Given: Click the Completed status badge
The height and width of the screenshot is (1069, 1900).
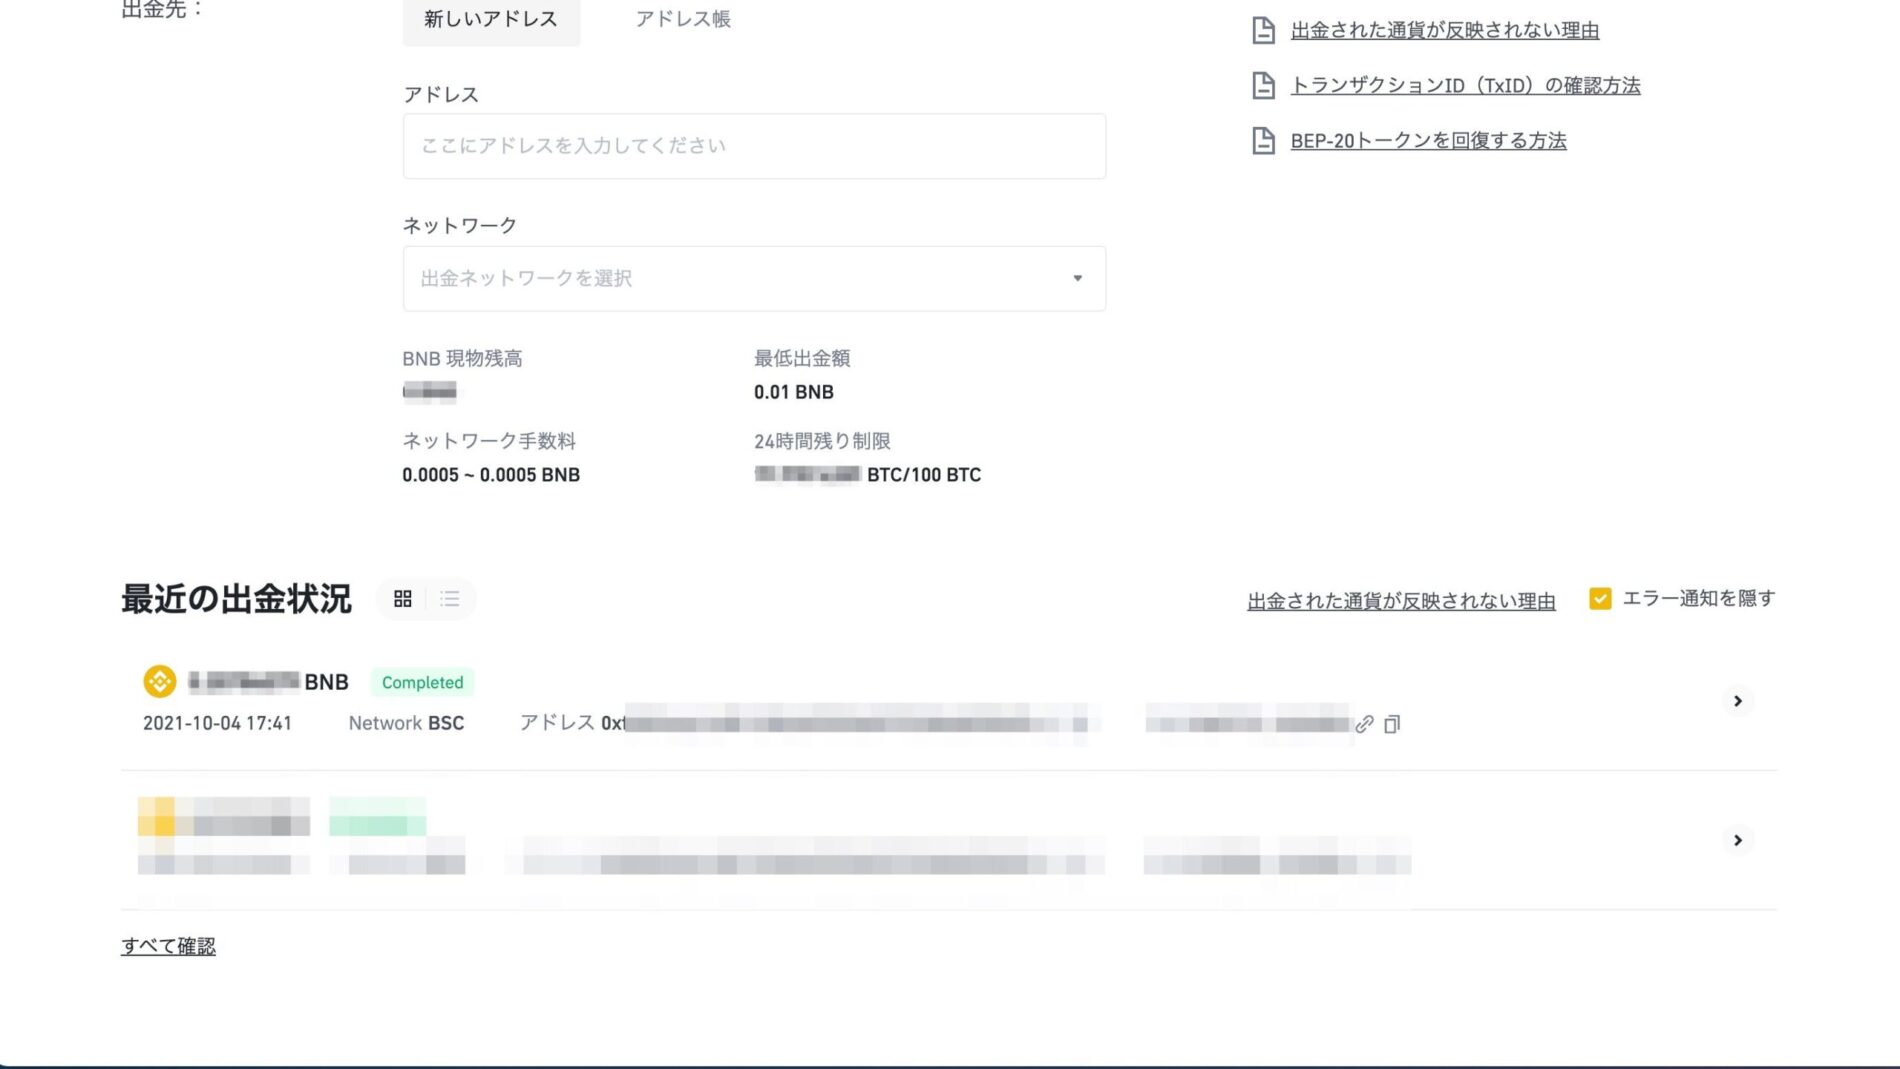Looking at the screenshot, I should [422, 682].
